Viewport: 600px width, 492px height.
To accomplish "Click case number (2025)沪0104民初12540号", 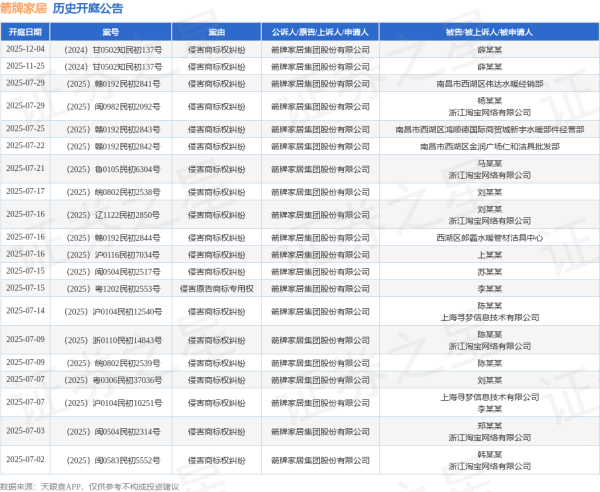I will 111,312.
